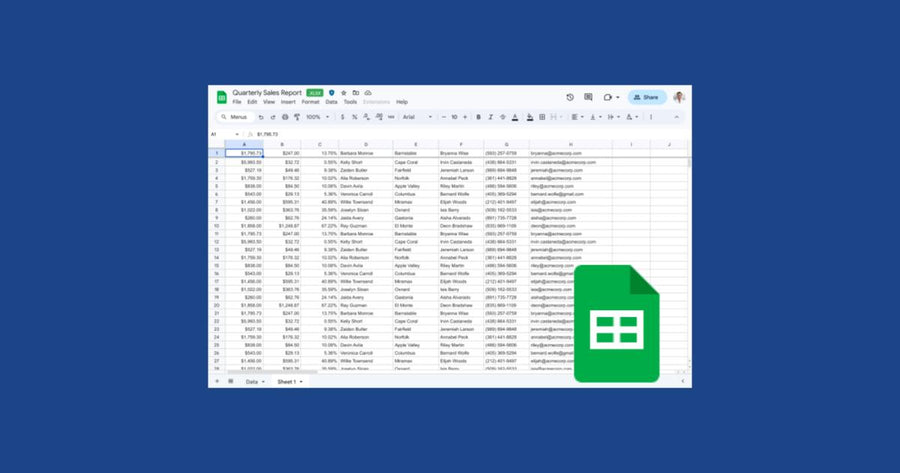Click the Undo arrow

261,117
